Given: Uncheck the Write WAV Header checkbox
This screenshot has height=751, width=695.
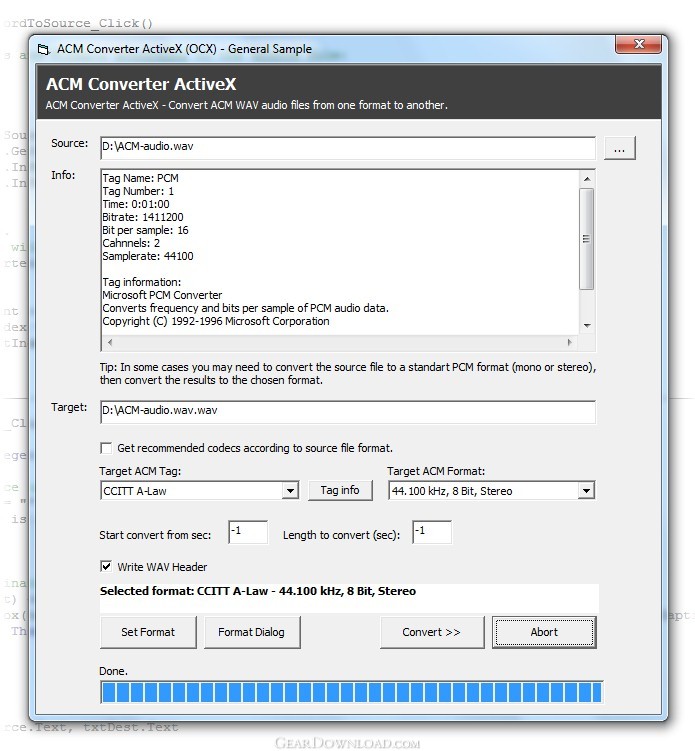Looking at the screenshot, I should (106, 567).
